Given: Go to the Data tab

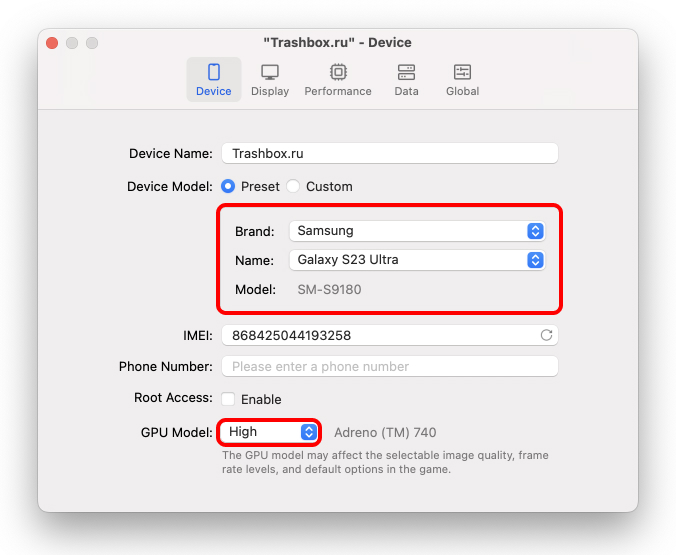Looking at the screenshot, I should pos(406,80).
